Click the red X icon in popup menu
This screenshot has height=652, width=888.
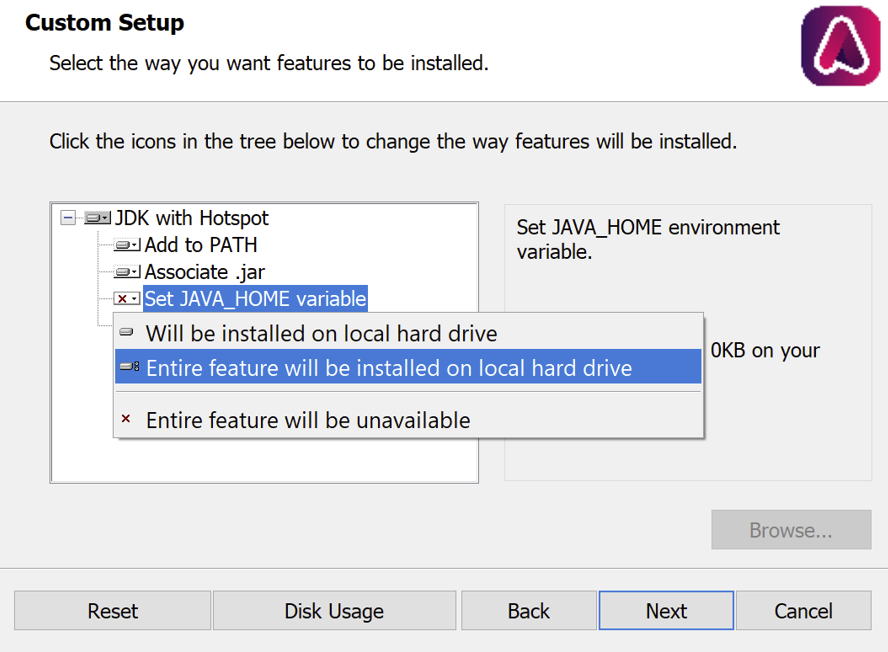pyautogui.click(x=126, y=419)
